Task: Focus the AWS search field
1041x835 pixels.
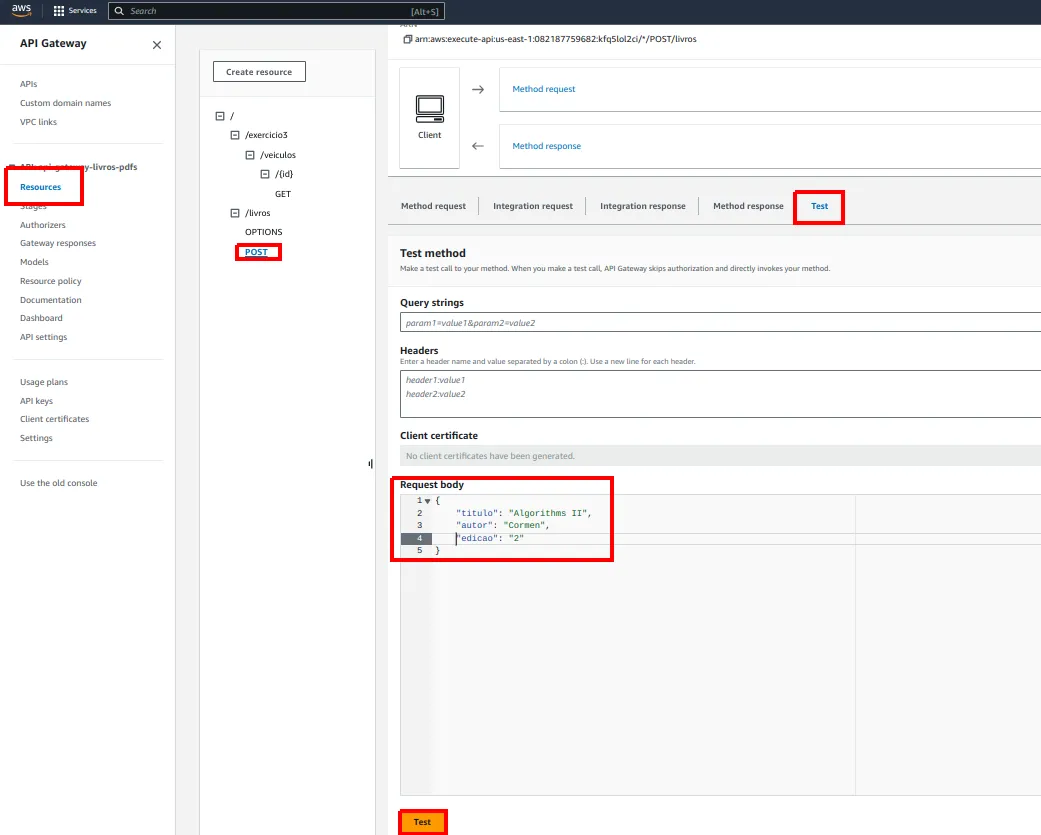Action: (276, 11)
